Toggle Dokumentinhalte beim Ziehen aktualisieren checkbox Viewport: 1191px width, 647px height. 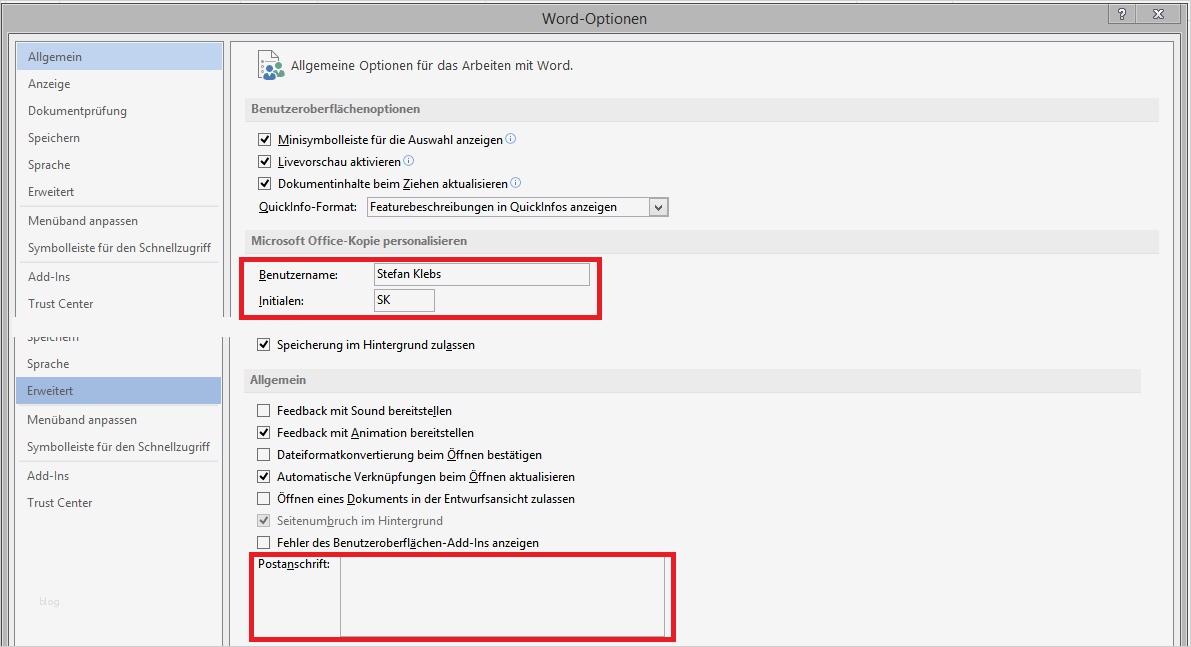pyautogui.click(x=265, y=184)
